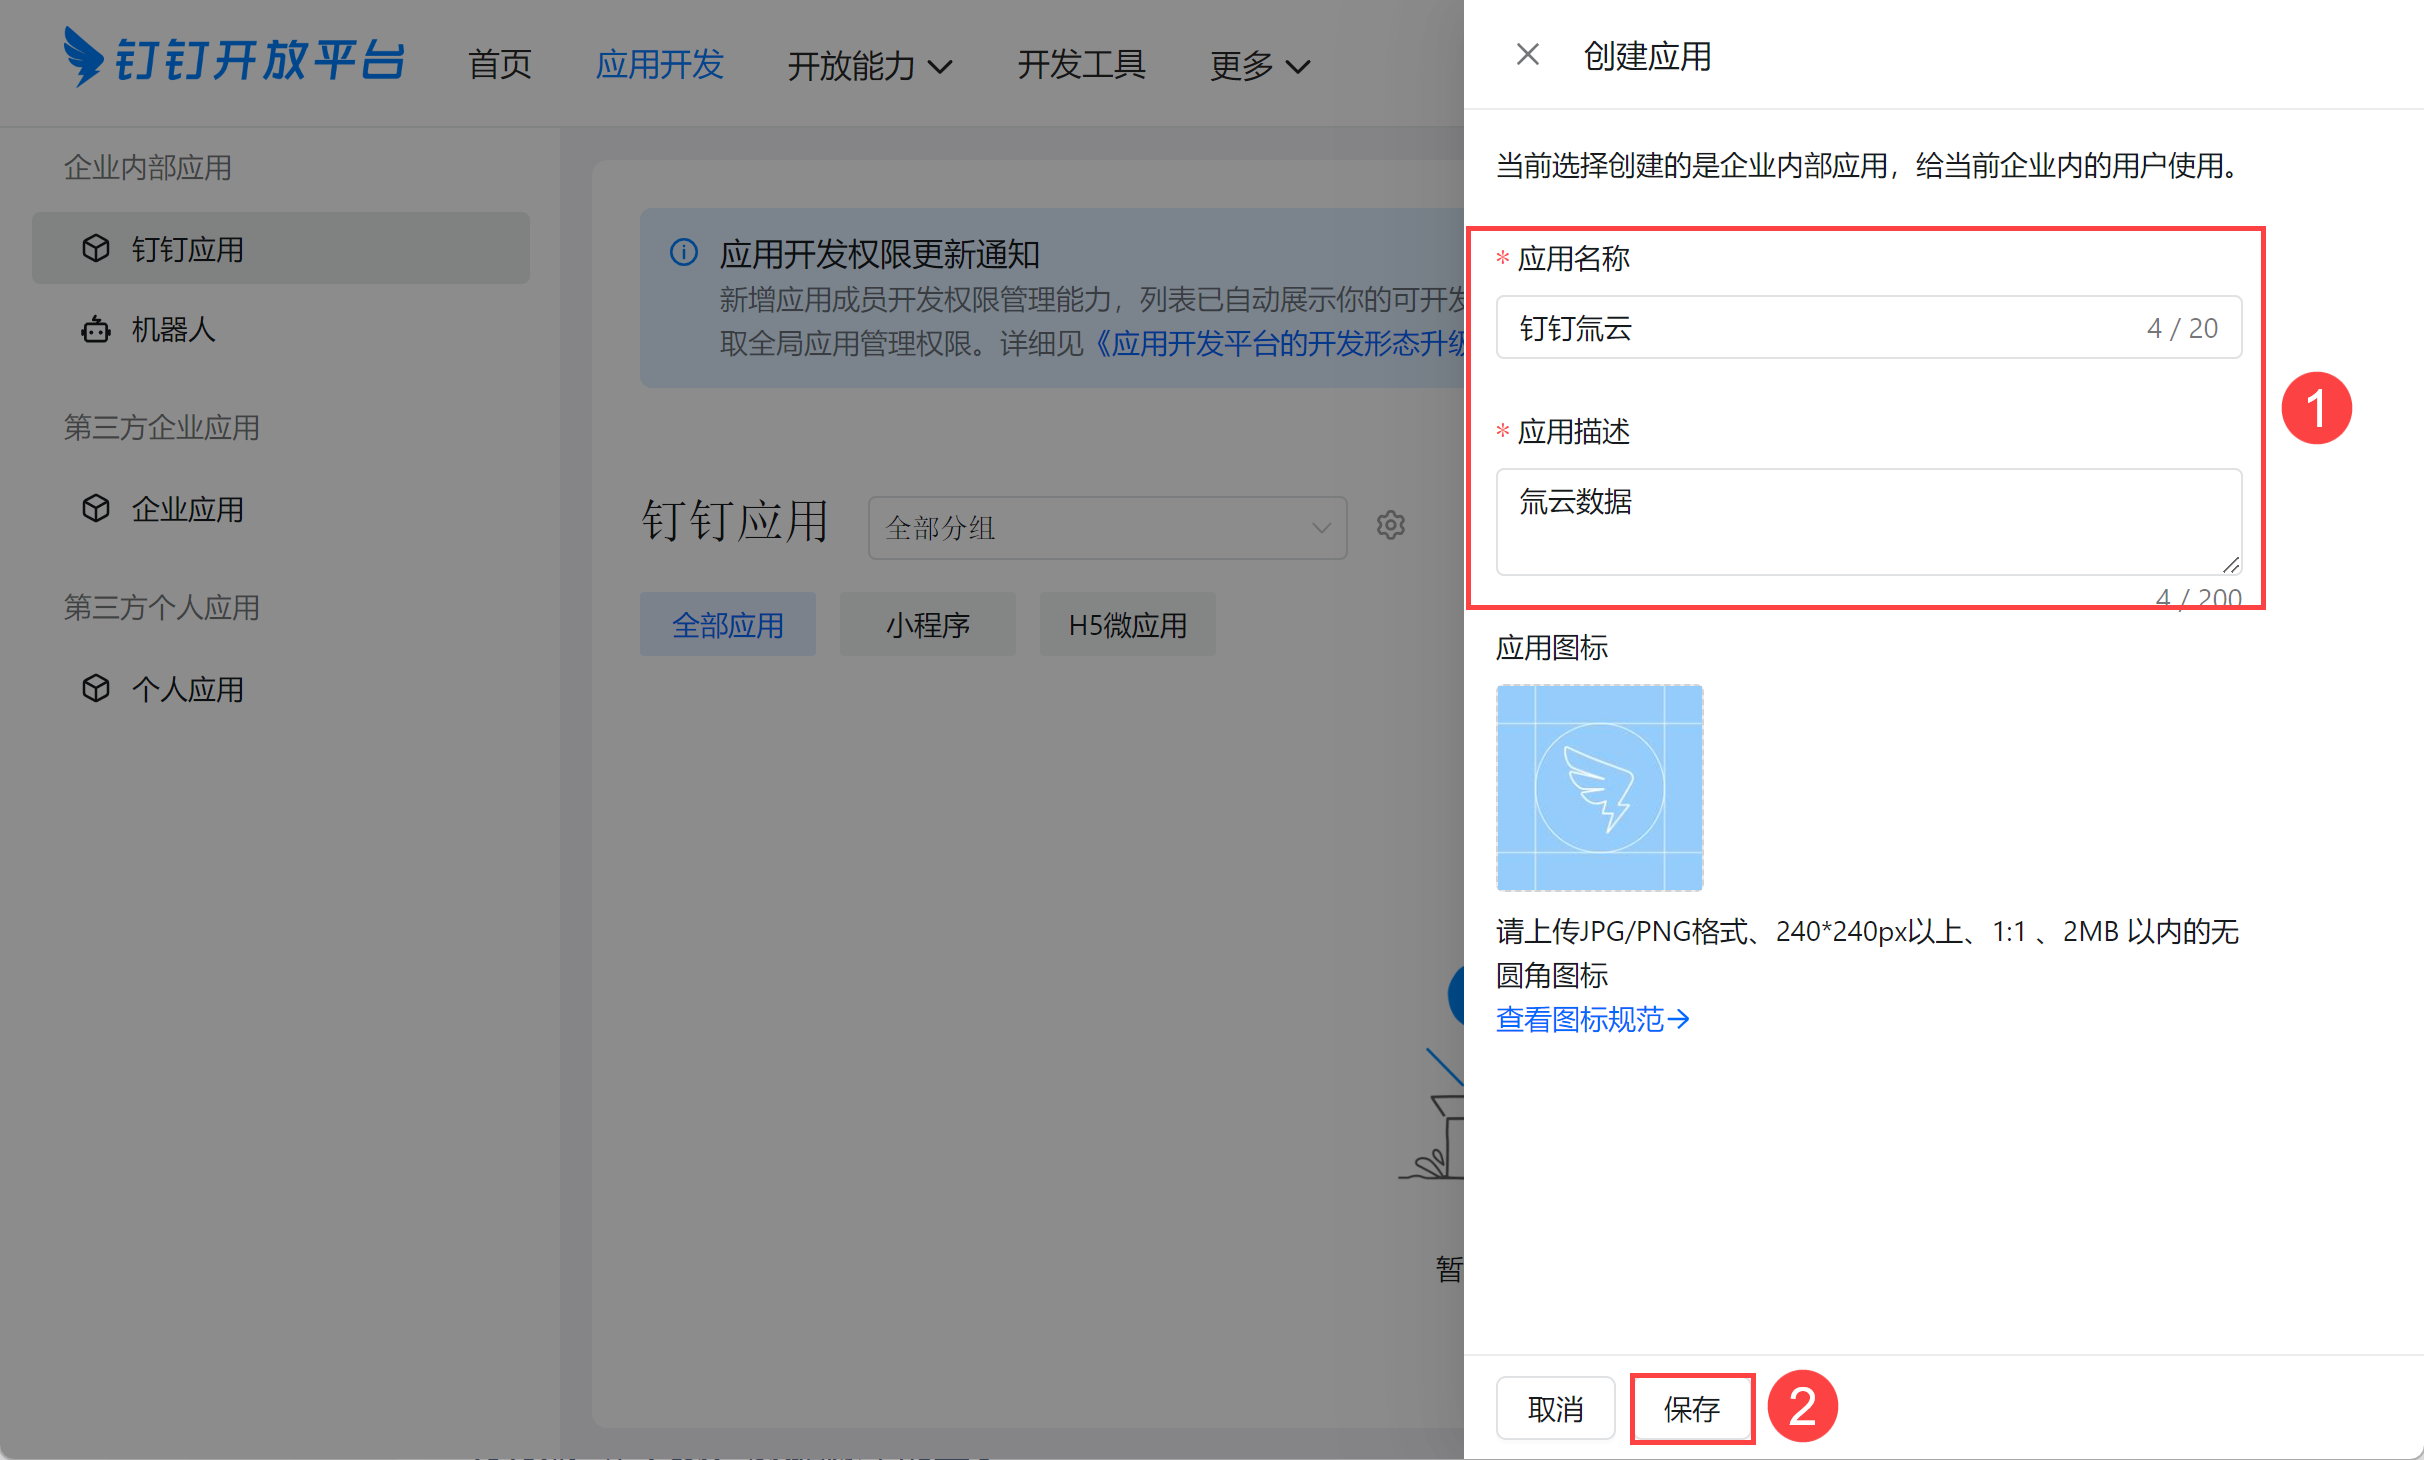
Task: Expand the 开放能力 menu
Action: [868, 65]
